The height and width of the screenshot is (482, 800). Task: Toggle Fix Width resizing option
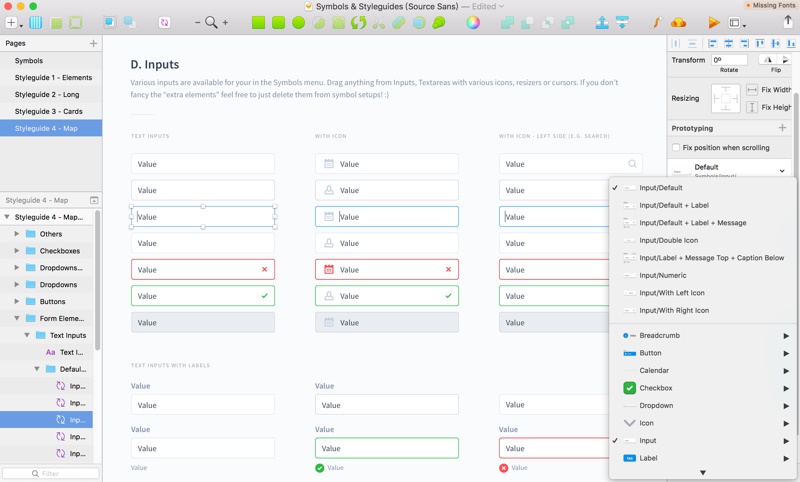click(x=753, y=91)
